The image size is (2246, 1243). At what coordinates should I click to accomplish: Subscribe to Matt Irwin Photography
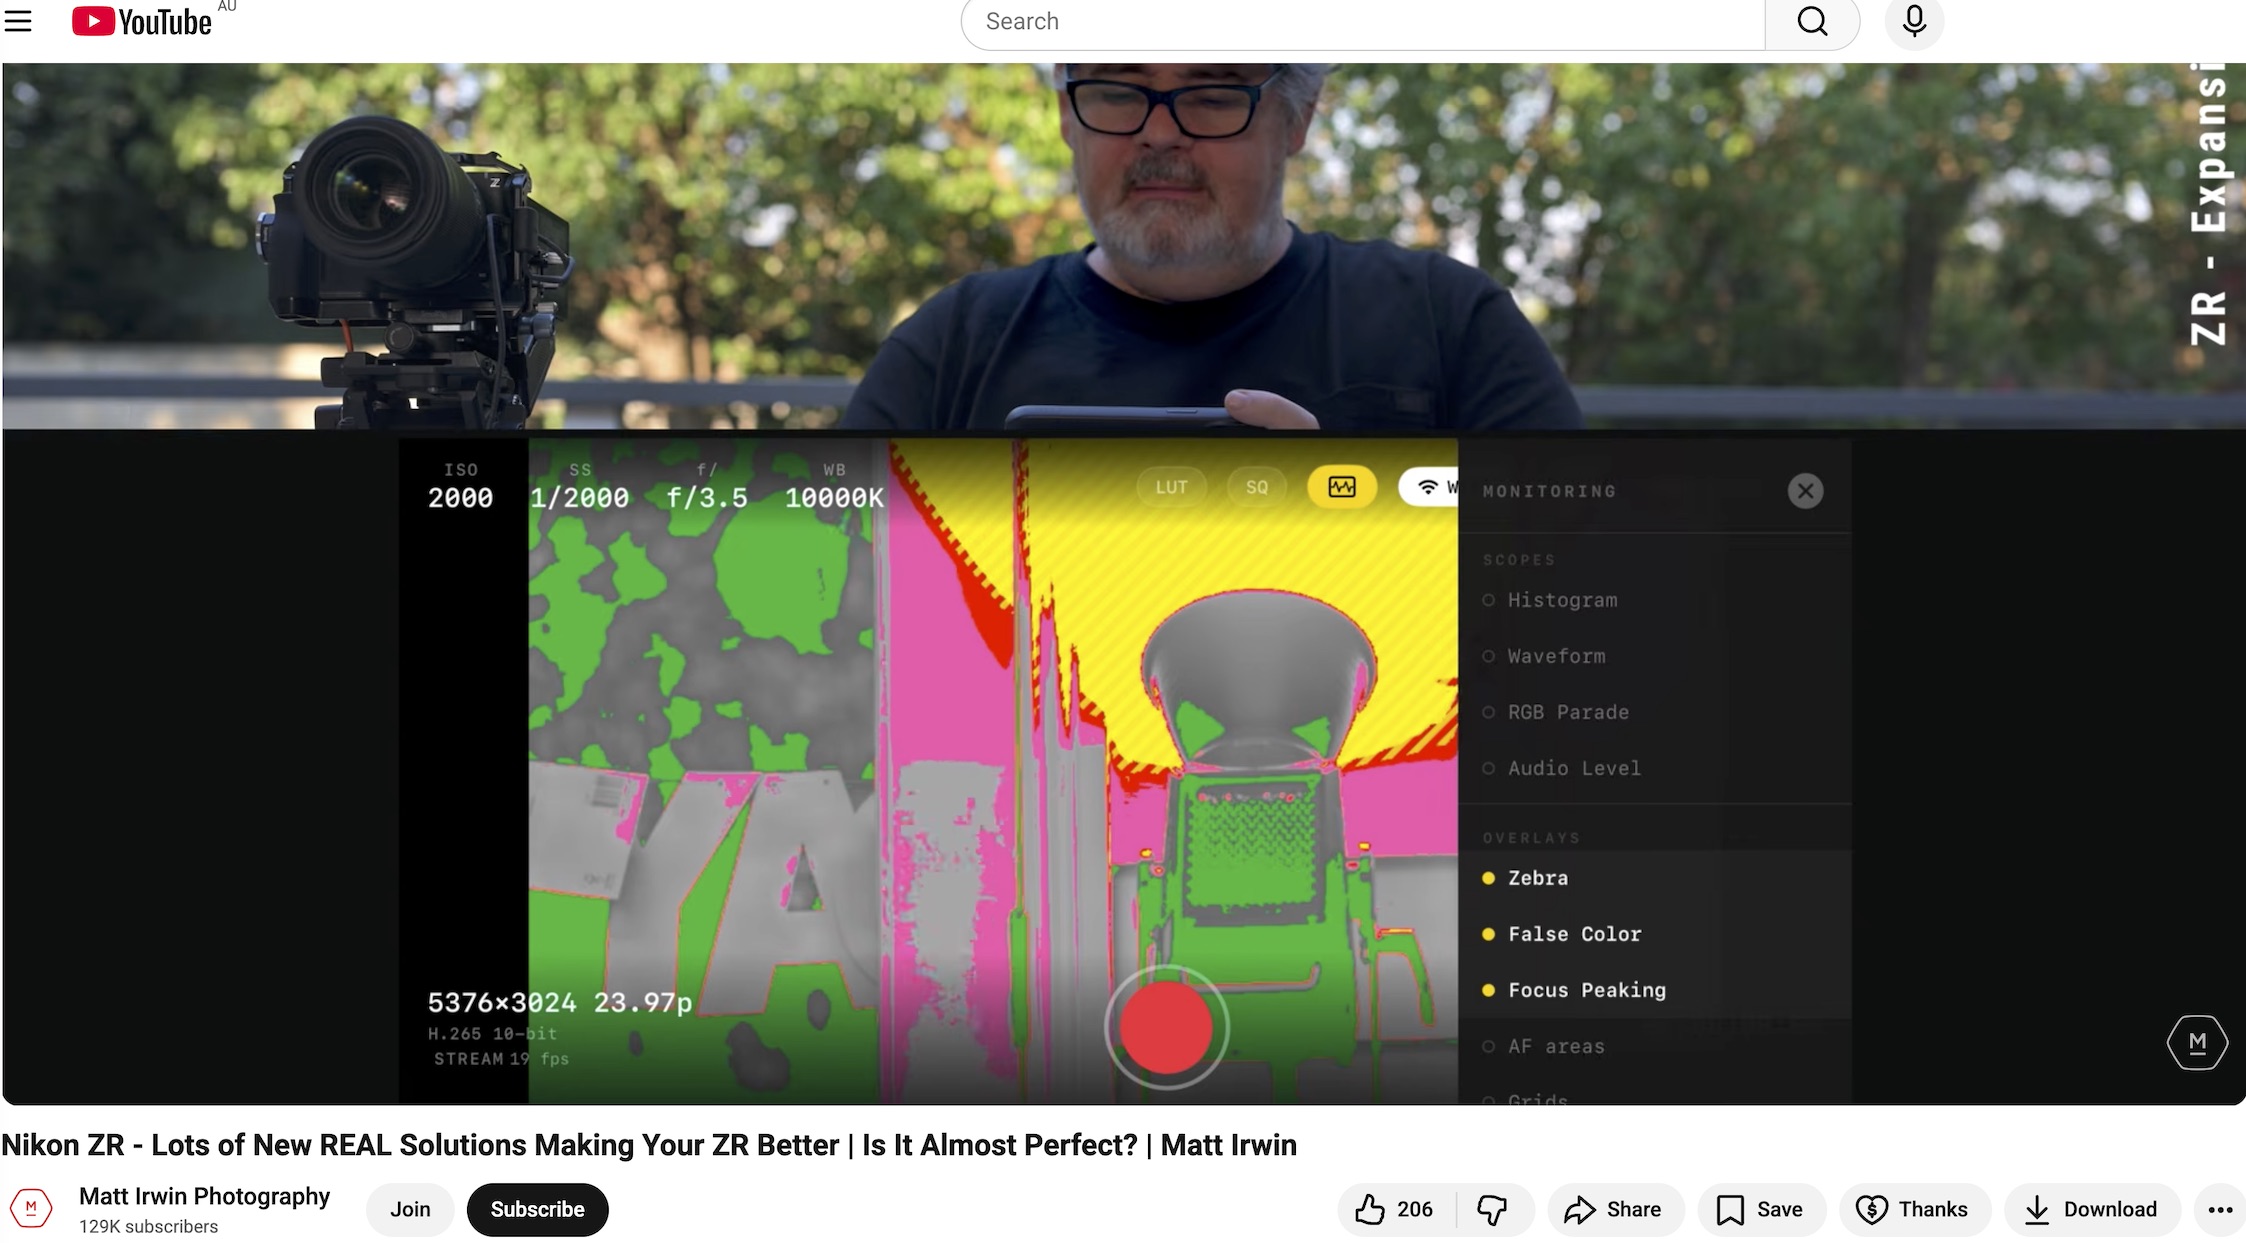coord(537,1209)
